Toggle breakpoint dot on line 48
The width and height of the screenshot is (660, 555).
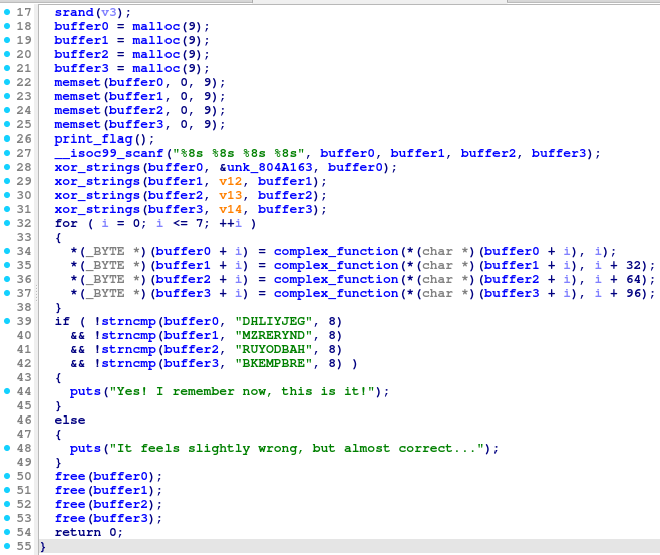(7, 448)
